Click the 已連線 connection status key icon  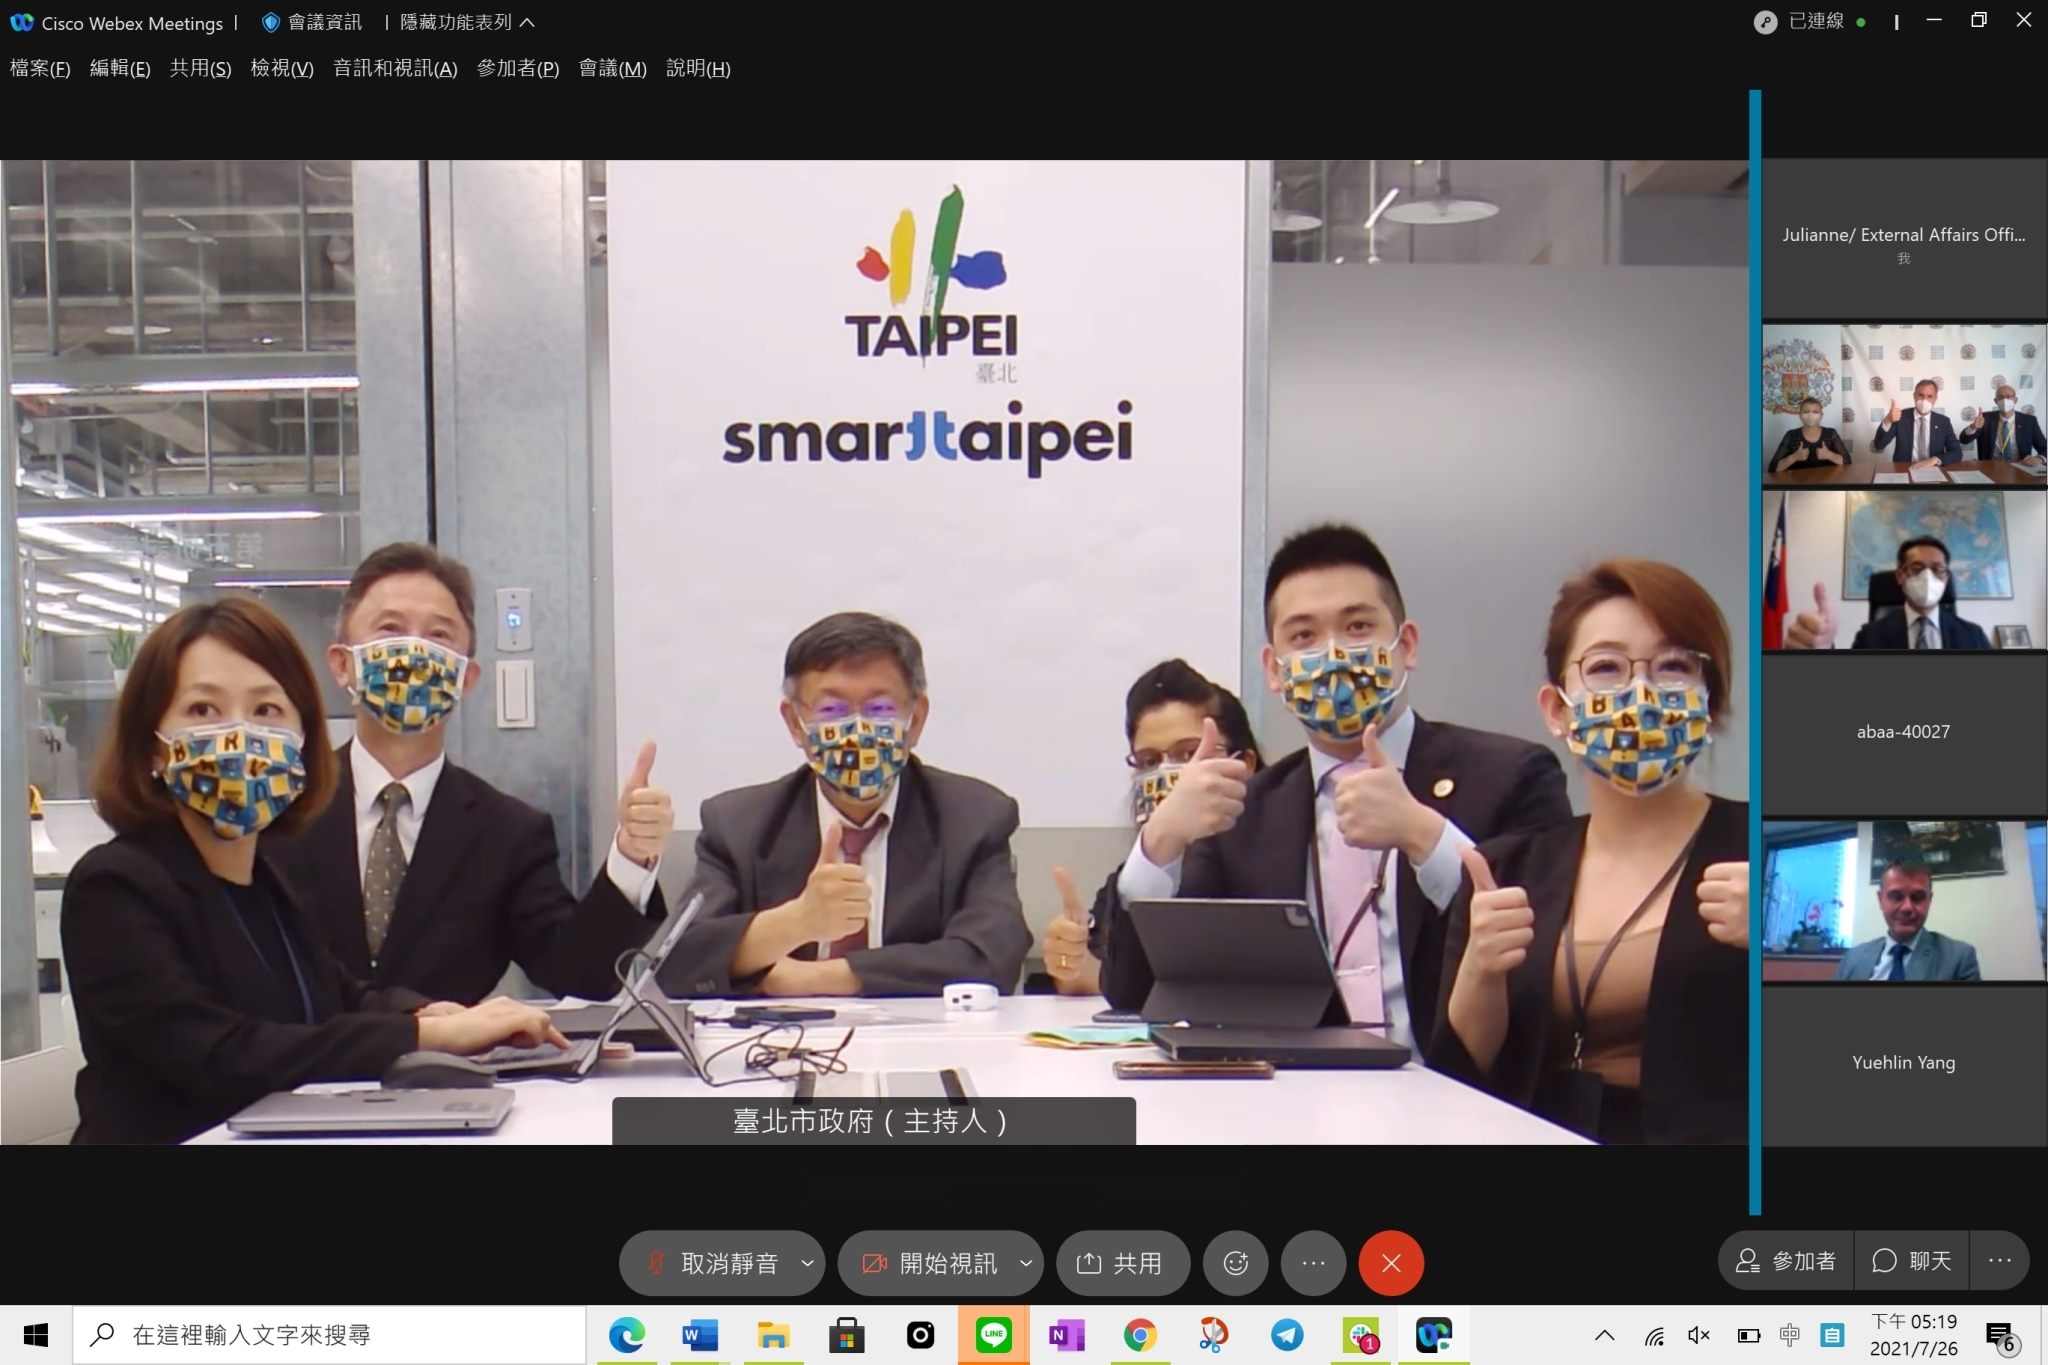1765,22
